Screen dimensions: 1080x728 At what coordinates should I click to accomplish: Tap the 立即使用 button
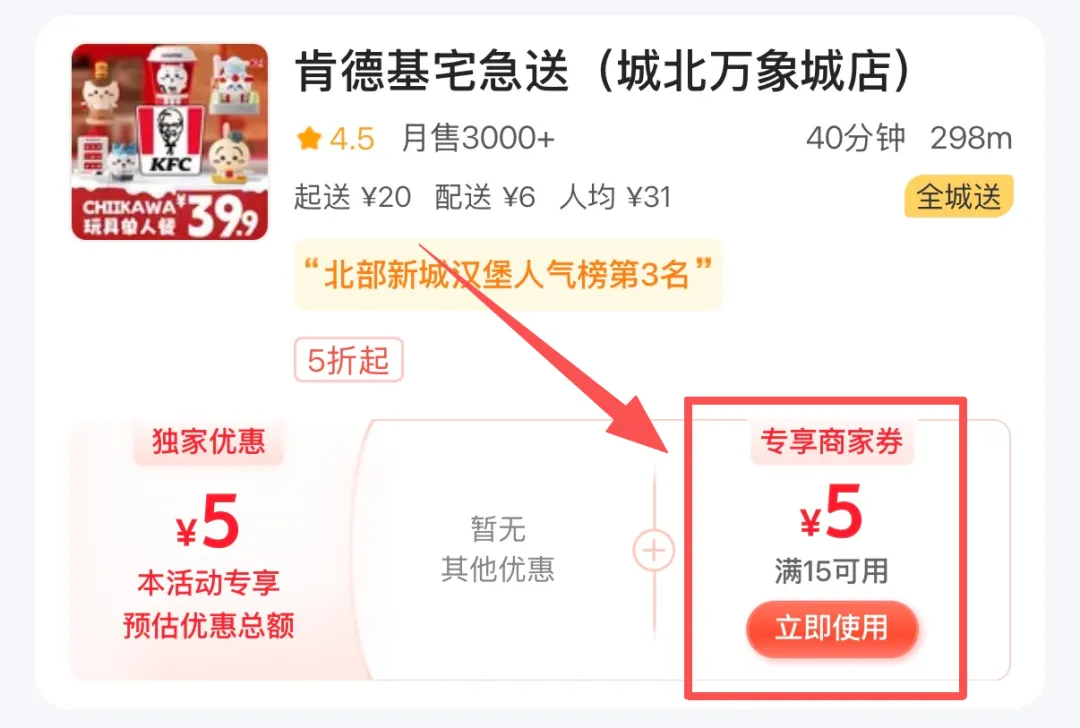click(x=832, y=628)
